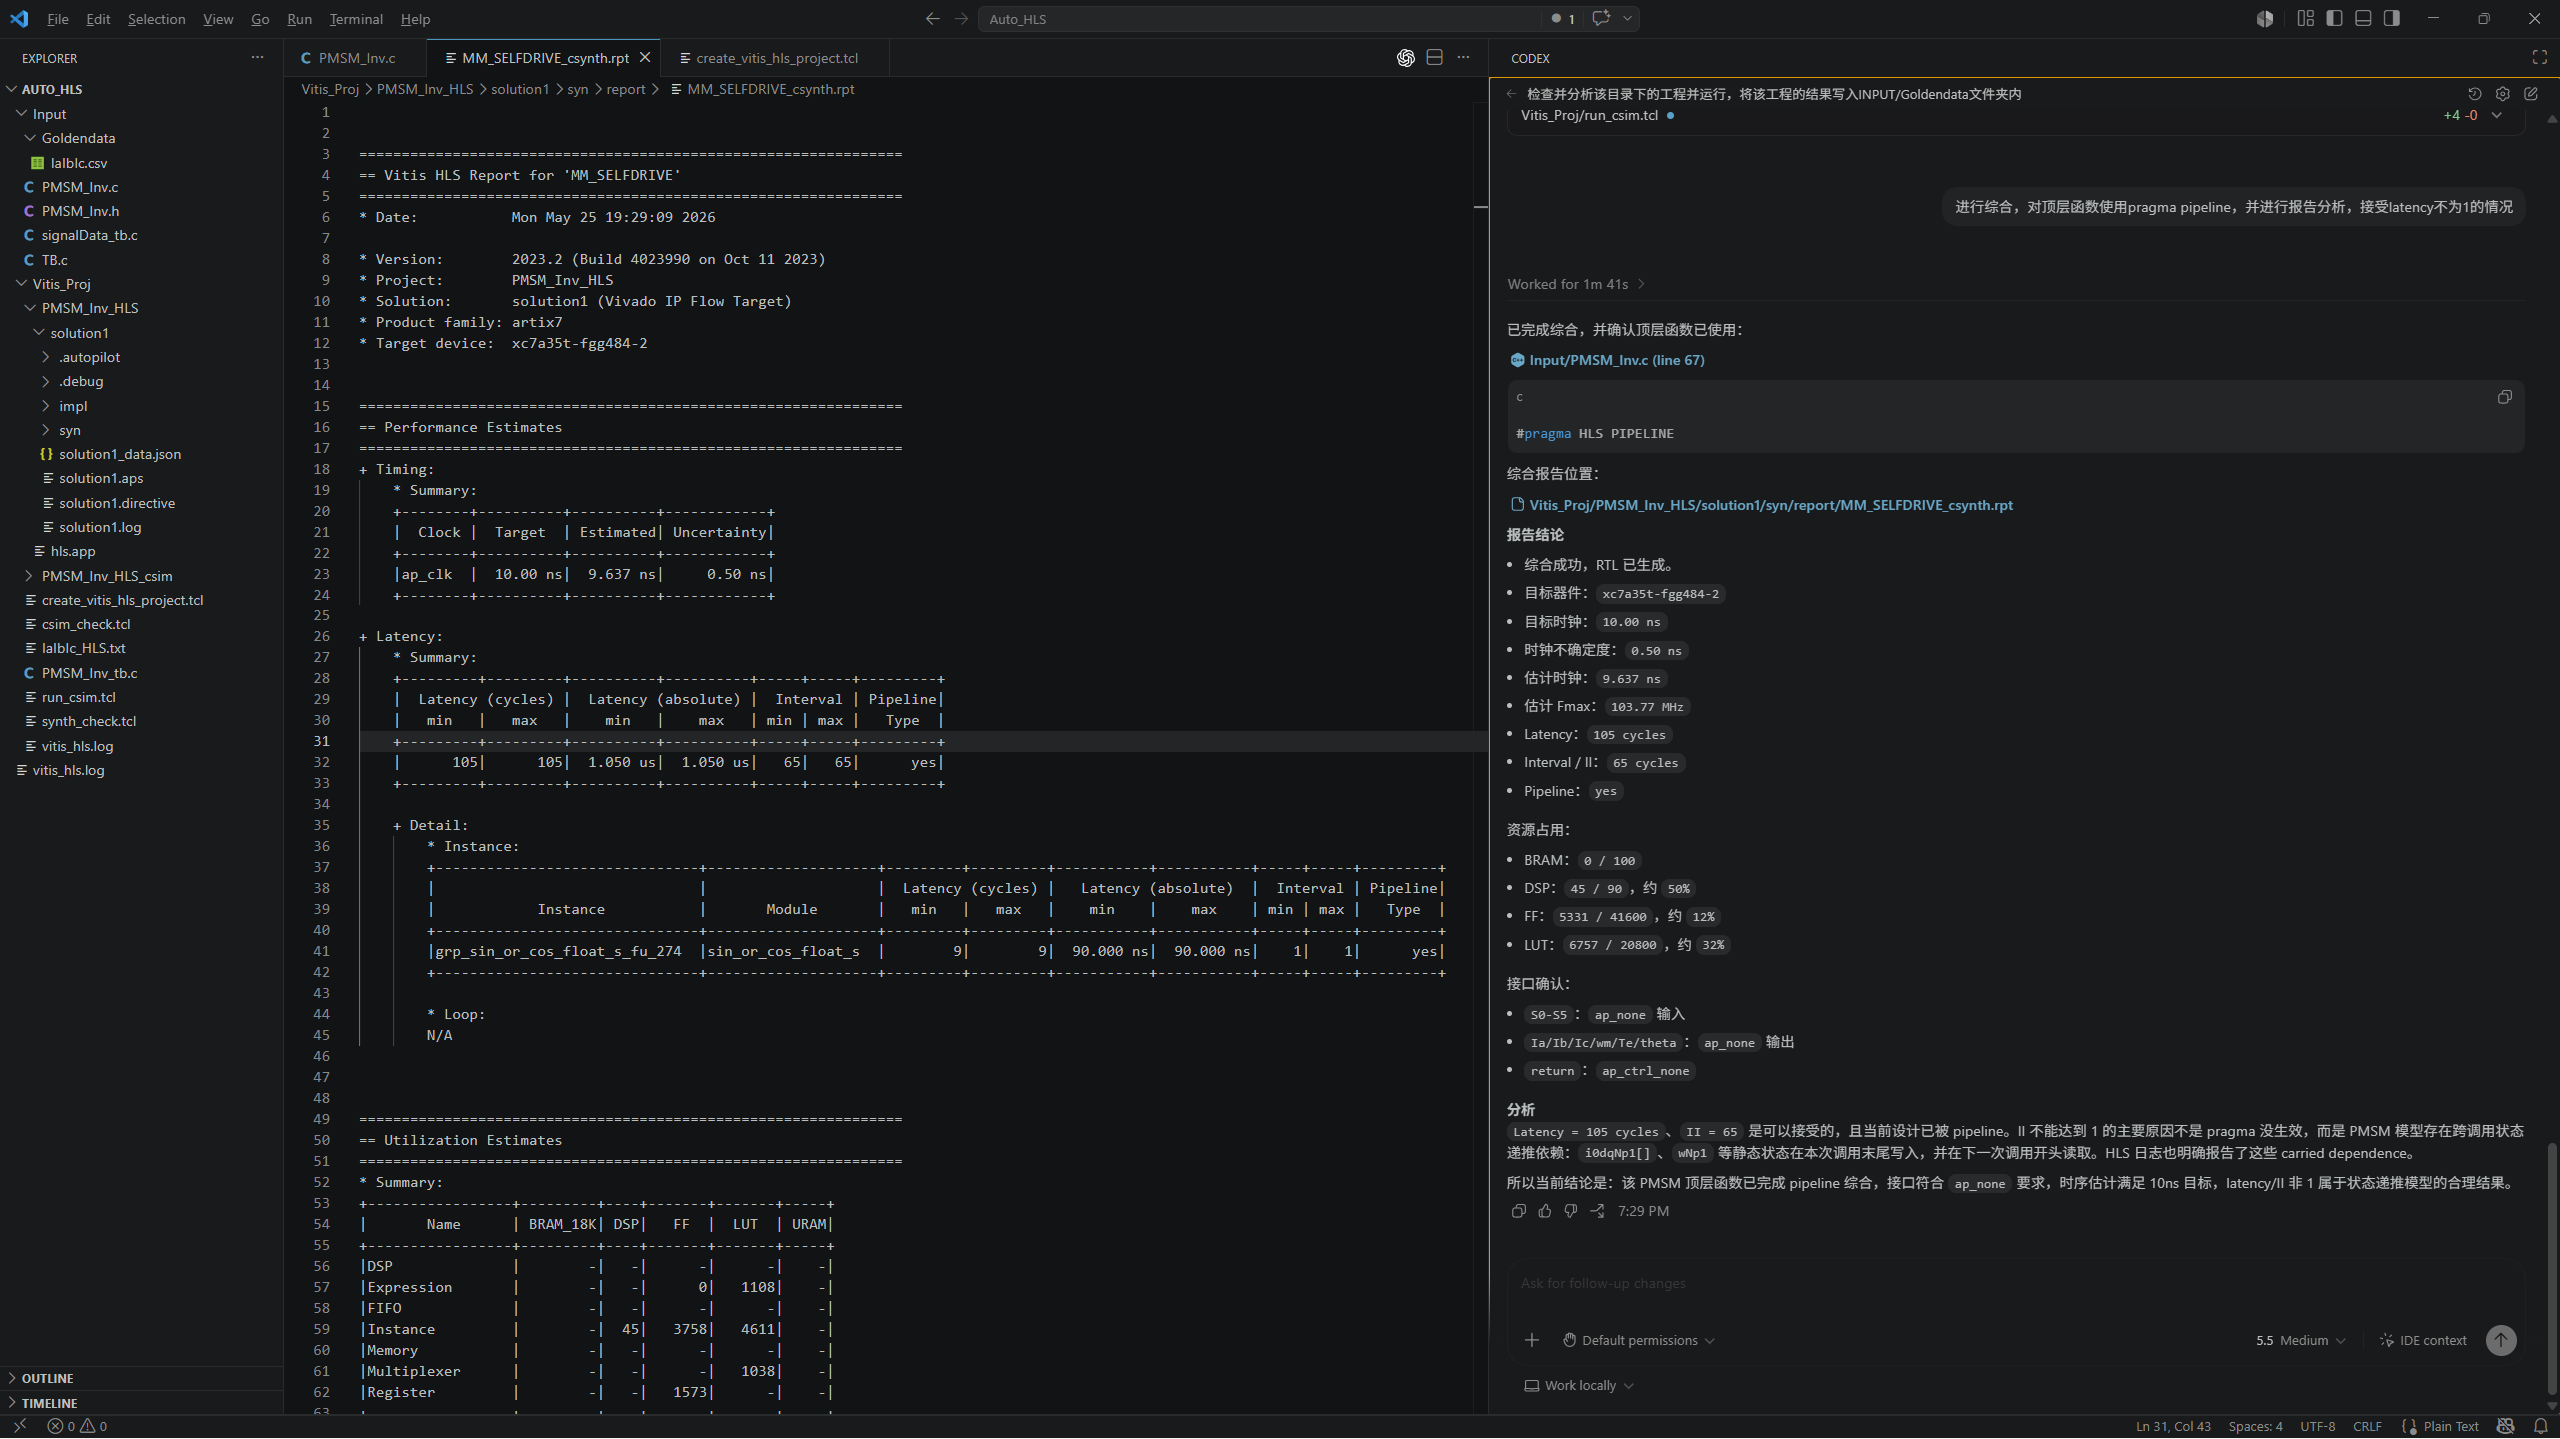Expand the Worked for 1m 41s details
Screen dimensions: 2560x1439
point(1576,284)
